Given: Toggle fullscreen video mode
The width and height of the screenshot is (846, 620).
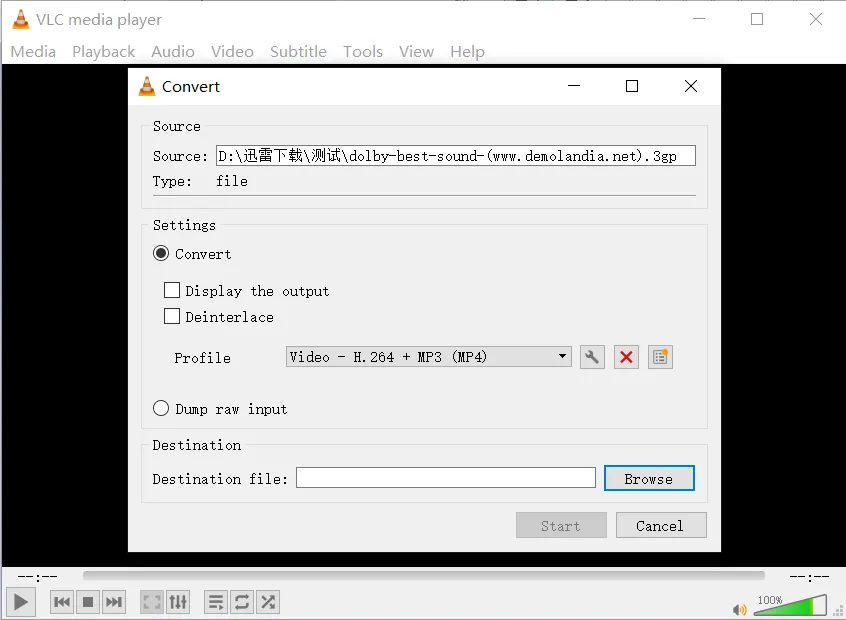Looking at the screenshot, I should click(152, 602).
